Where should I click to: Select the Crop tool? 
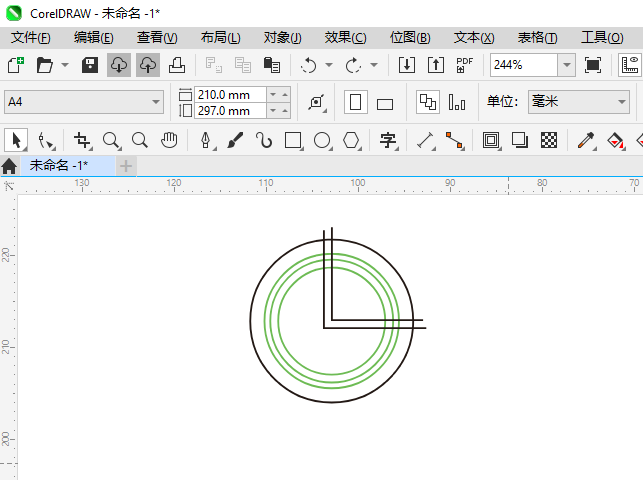(x=82, y=140)
